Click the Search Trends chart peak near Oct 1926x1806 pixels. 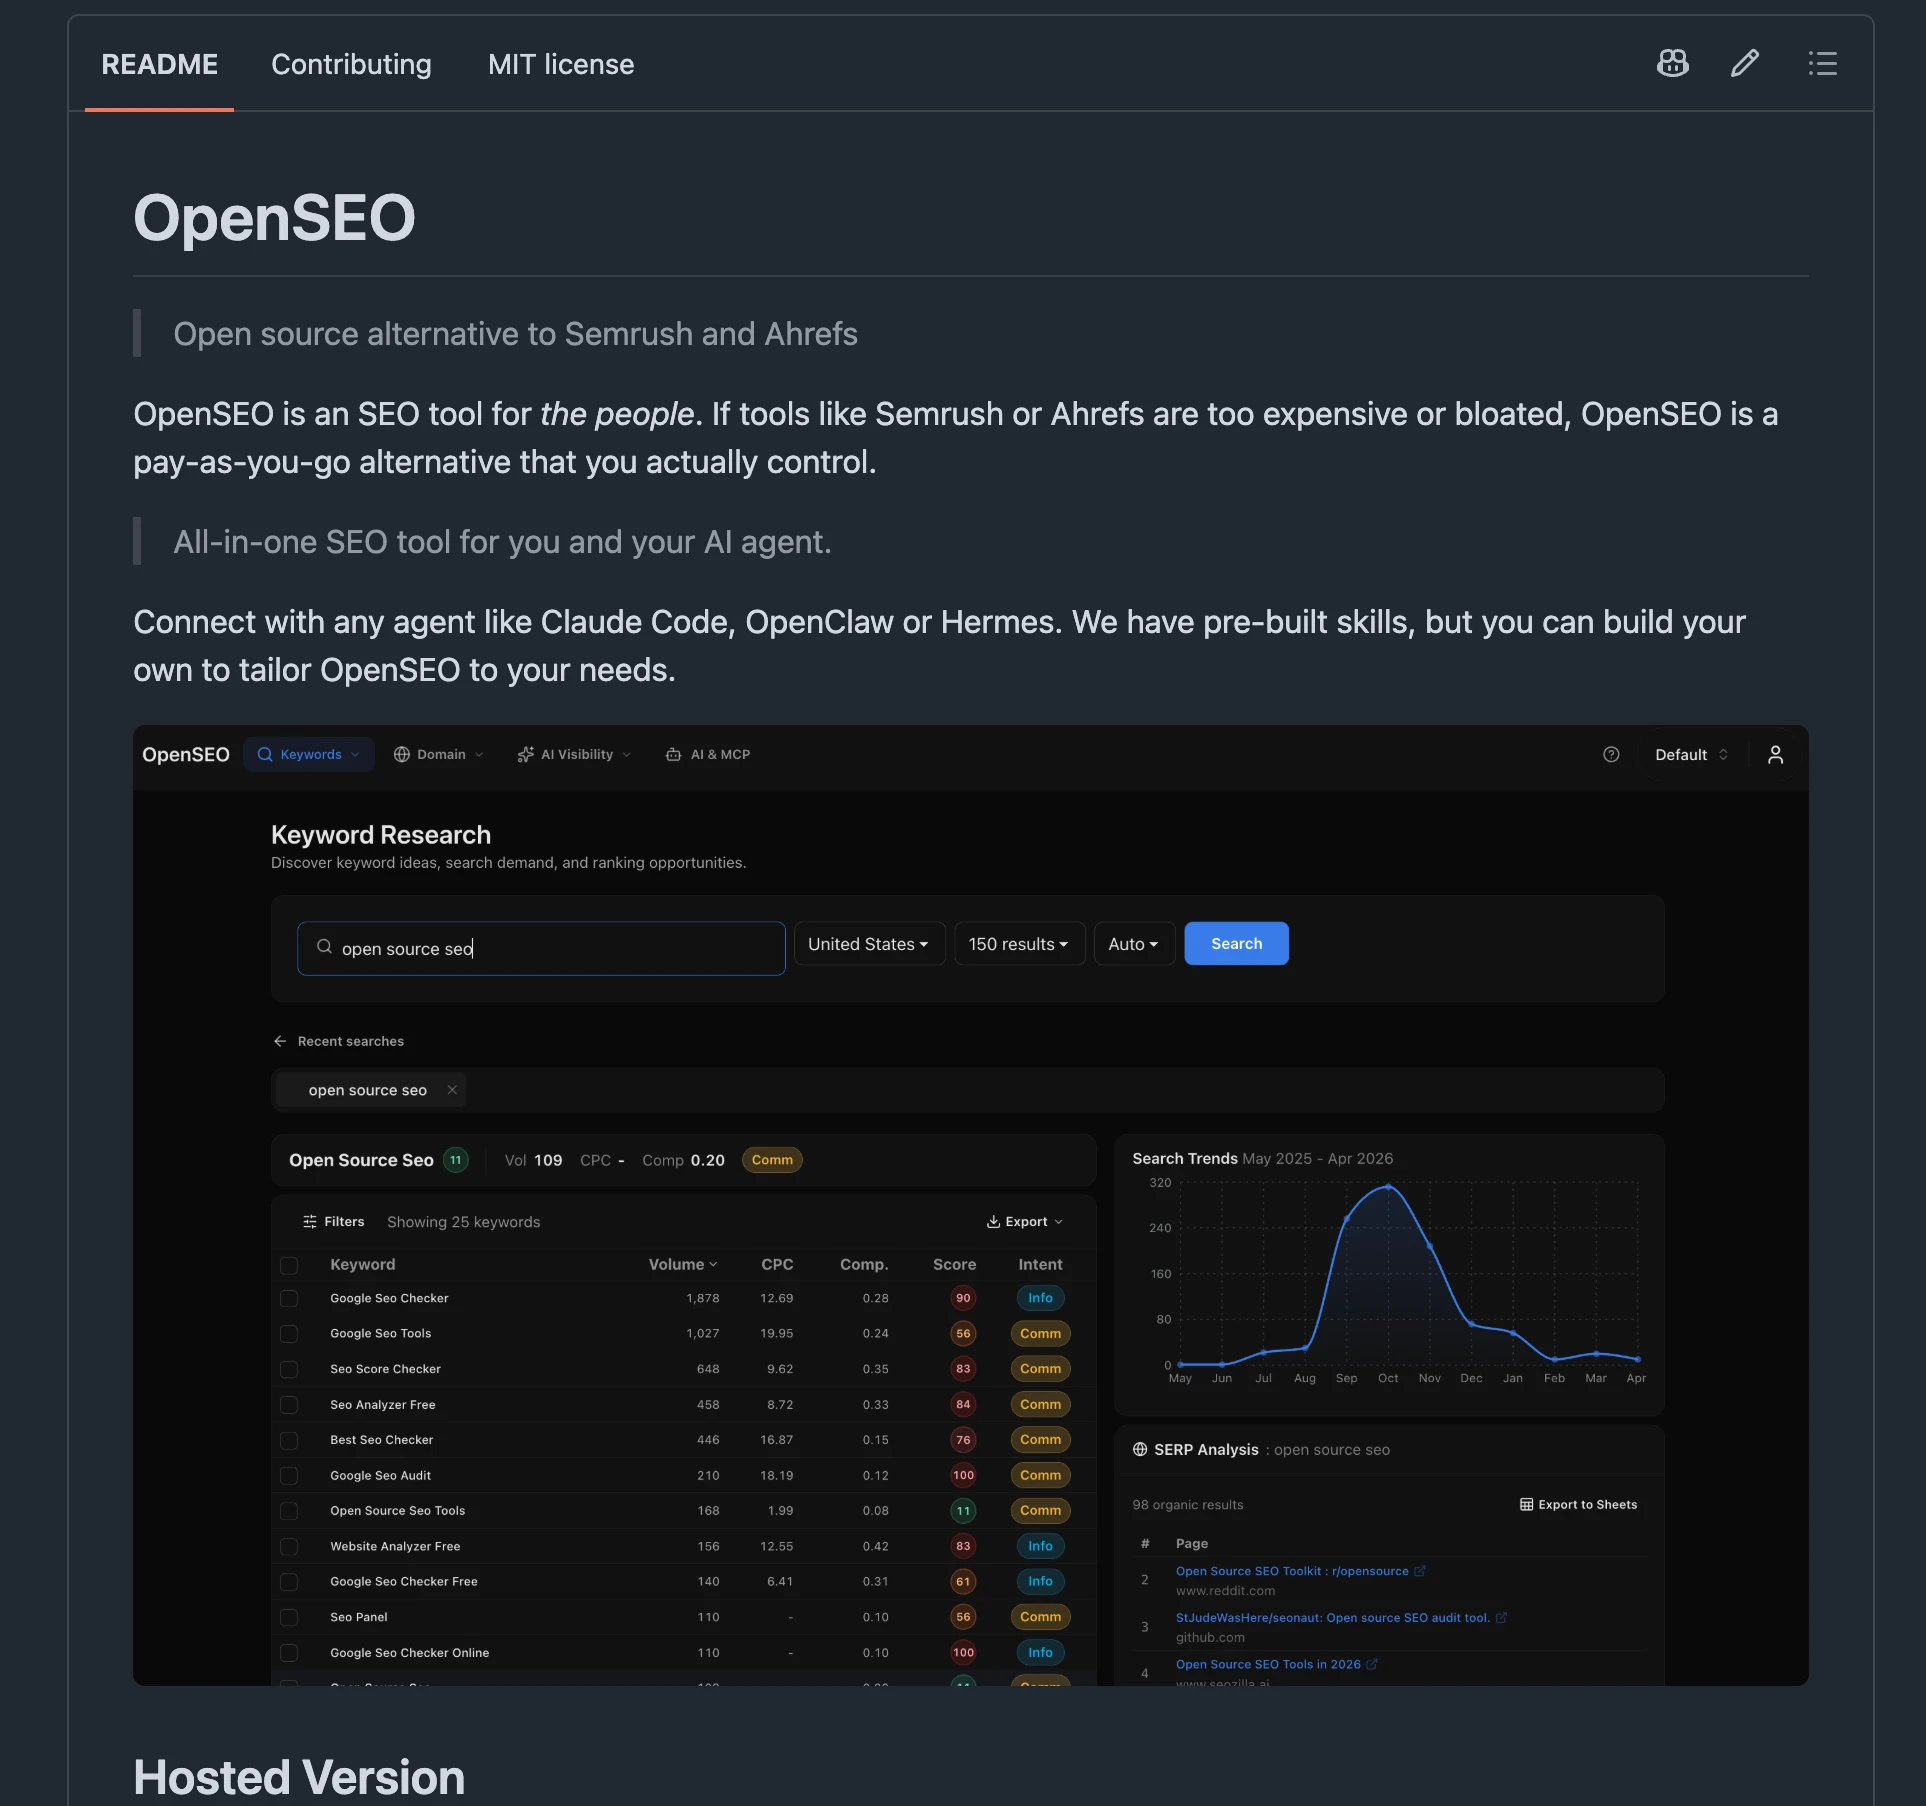1388,1187
